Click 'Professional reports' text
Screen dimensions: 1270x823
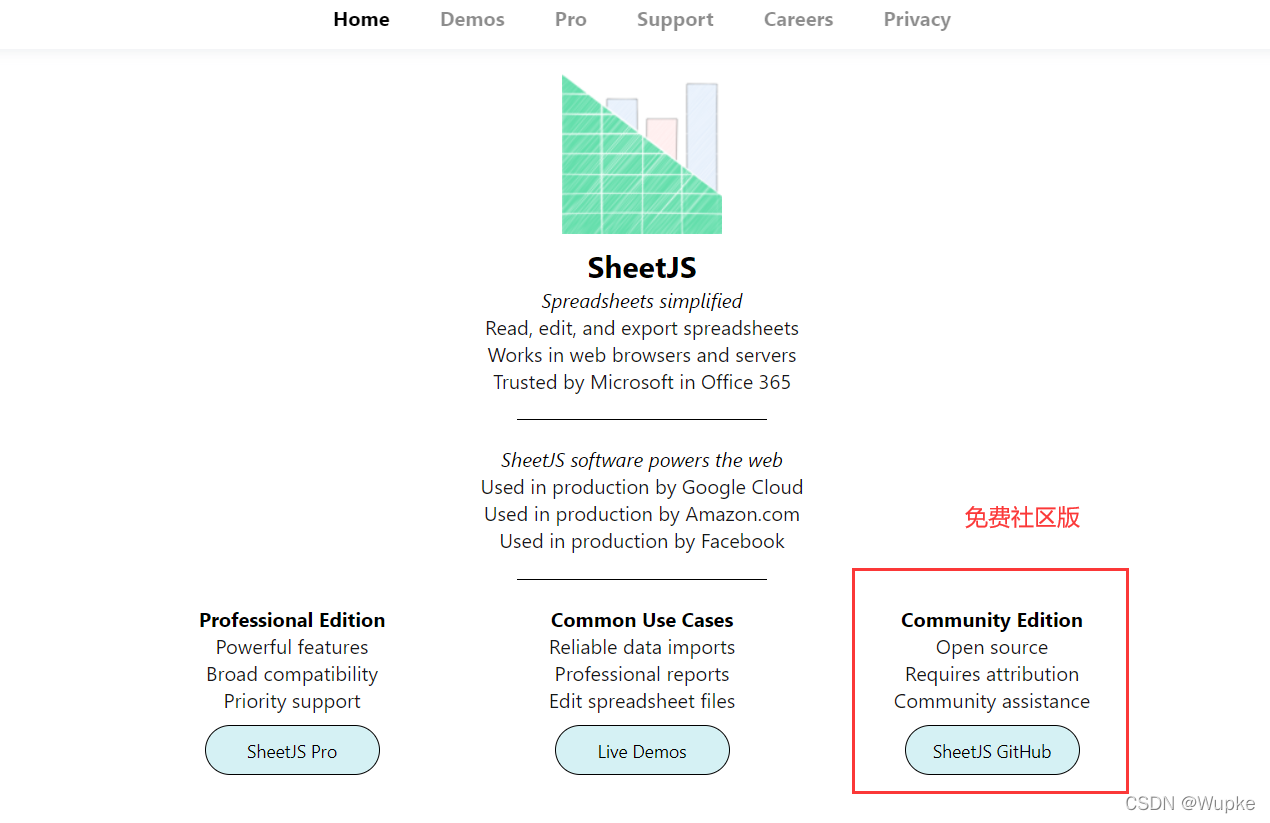pyautogui.click(x=642, y=674)
